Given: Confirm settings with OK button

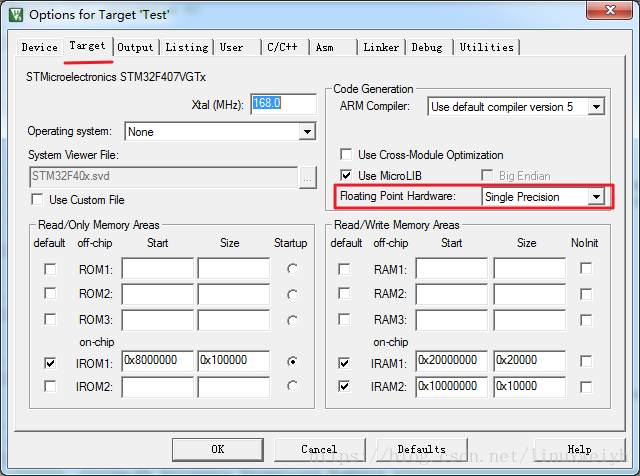Looking at the screenshot, I should click(x=218, y=449).
